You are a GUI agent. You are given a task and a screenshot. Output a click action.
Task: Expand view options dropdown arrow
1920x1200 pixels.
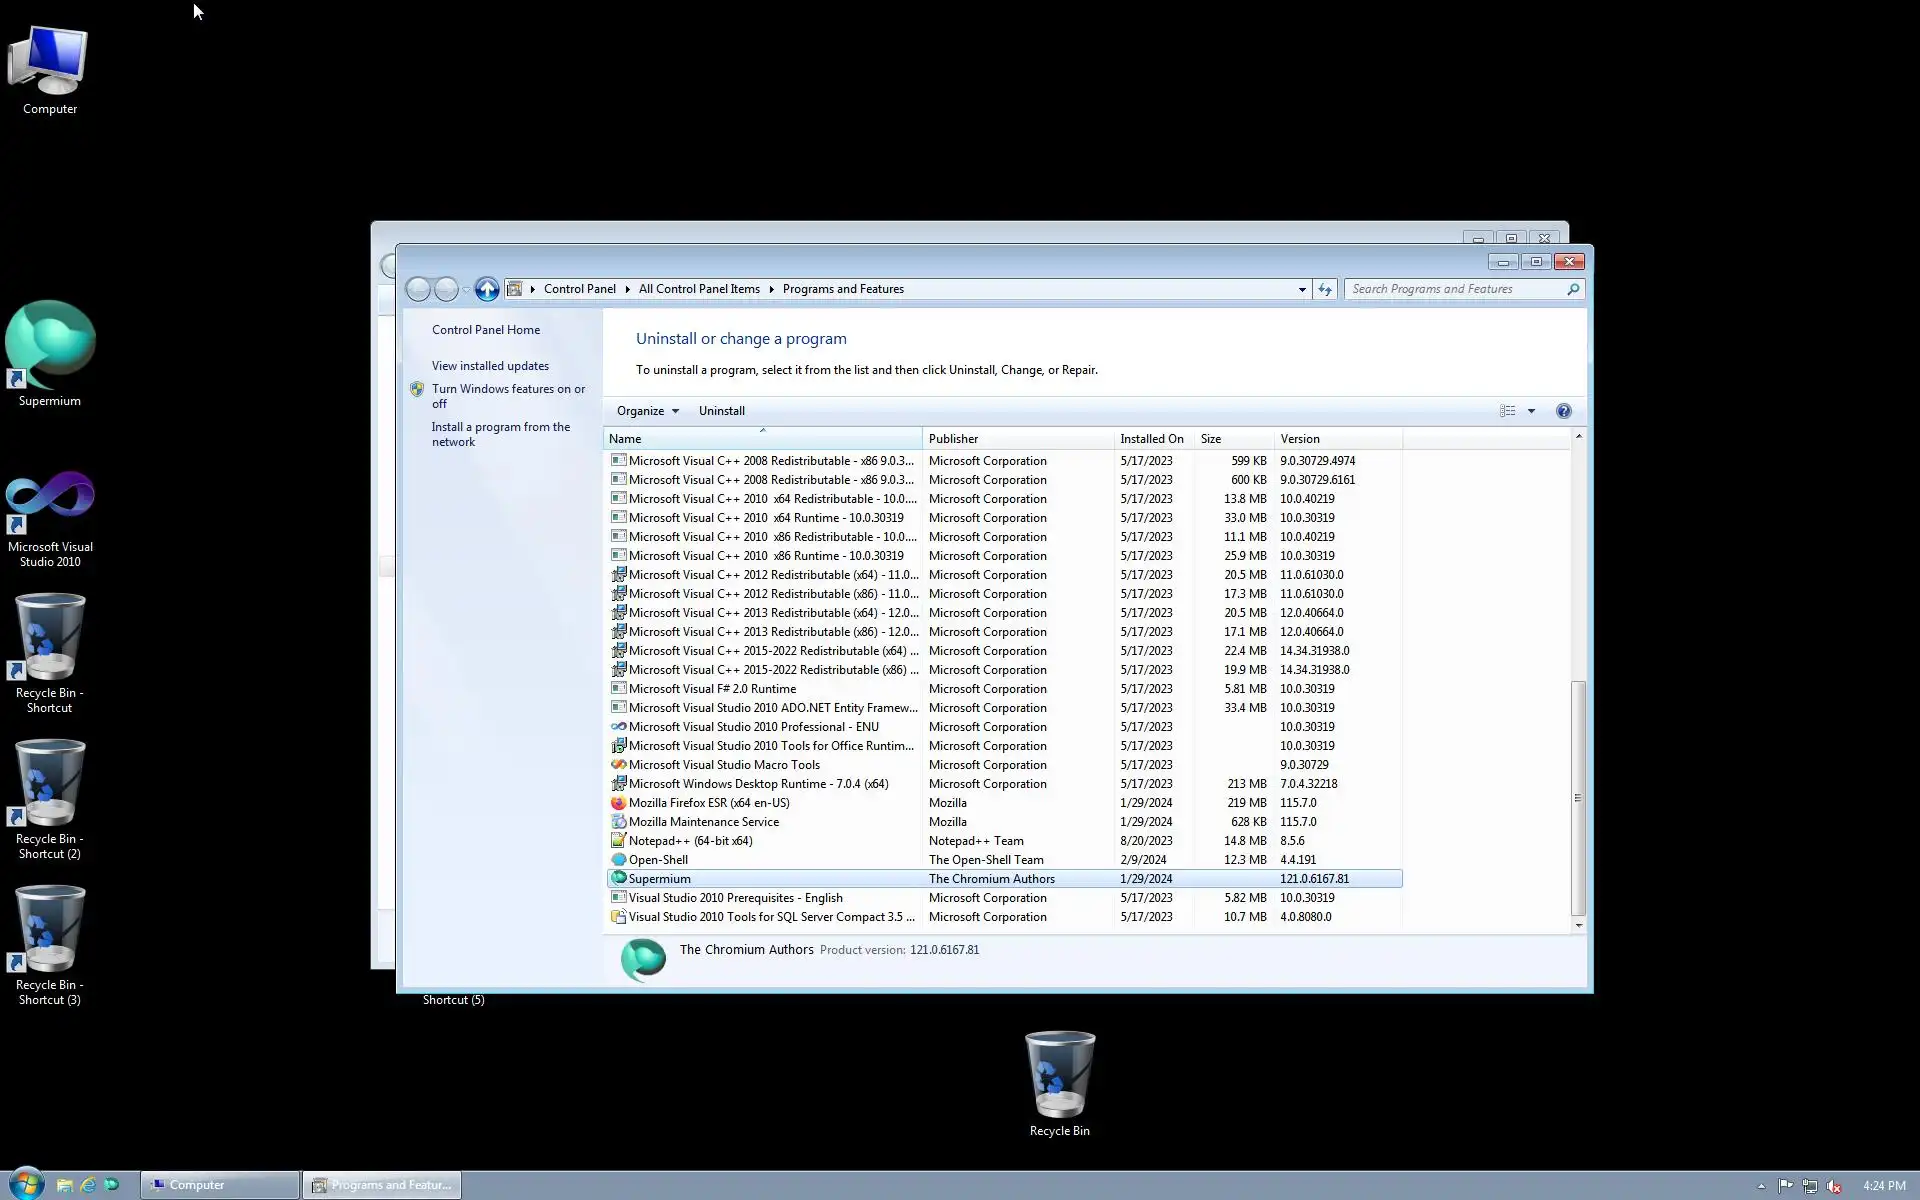click(1531, 411)
